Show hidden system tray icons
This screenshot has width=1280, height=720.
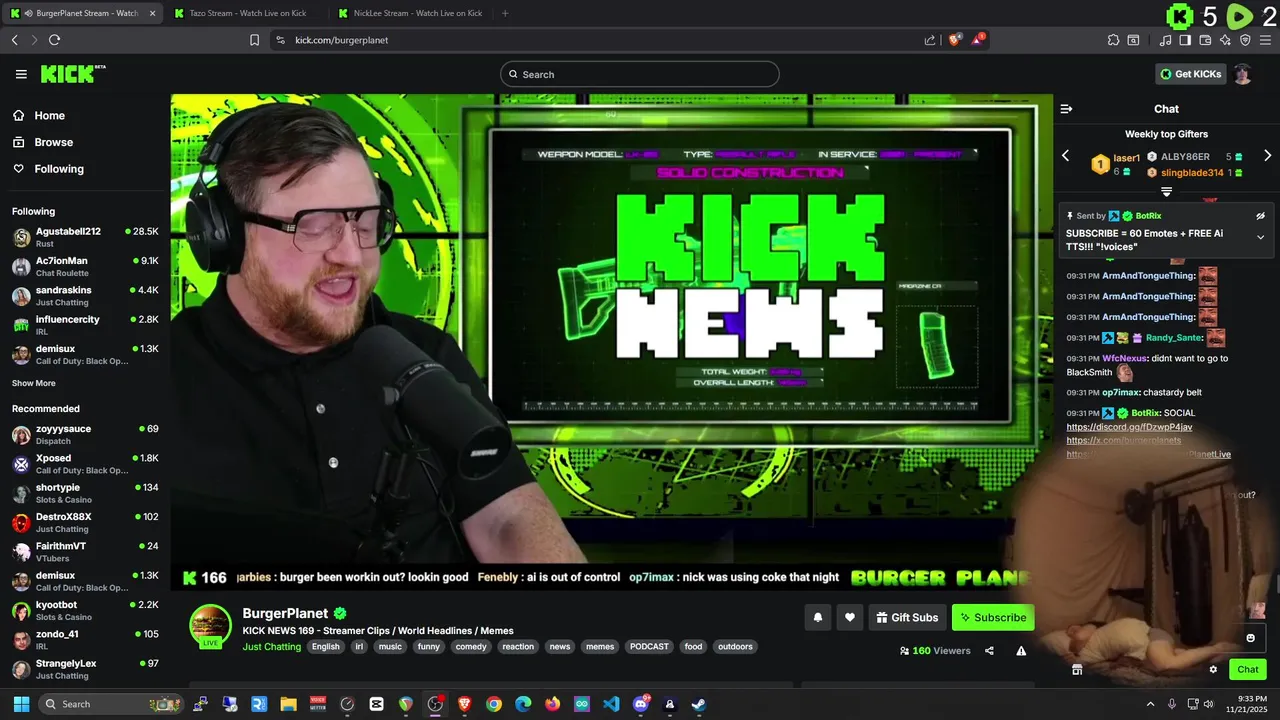coord(1150,704)
